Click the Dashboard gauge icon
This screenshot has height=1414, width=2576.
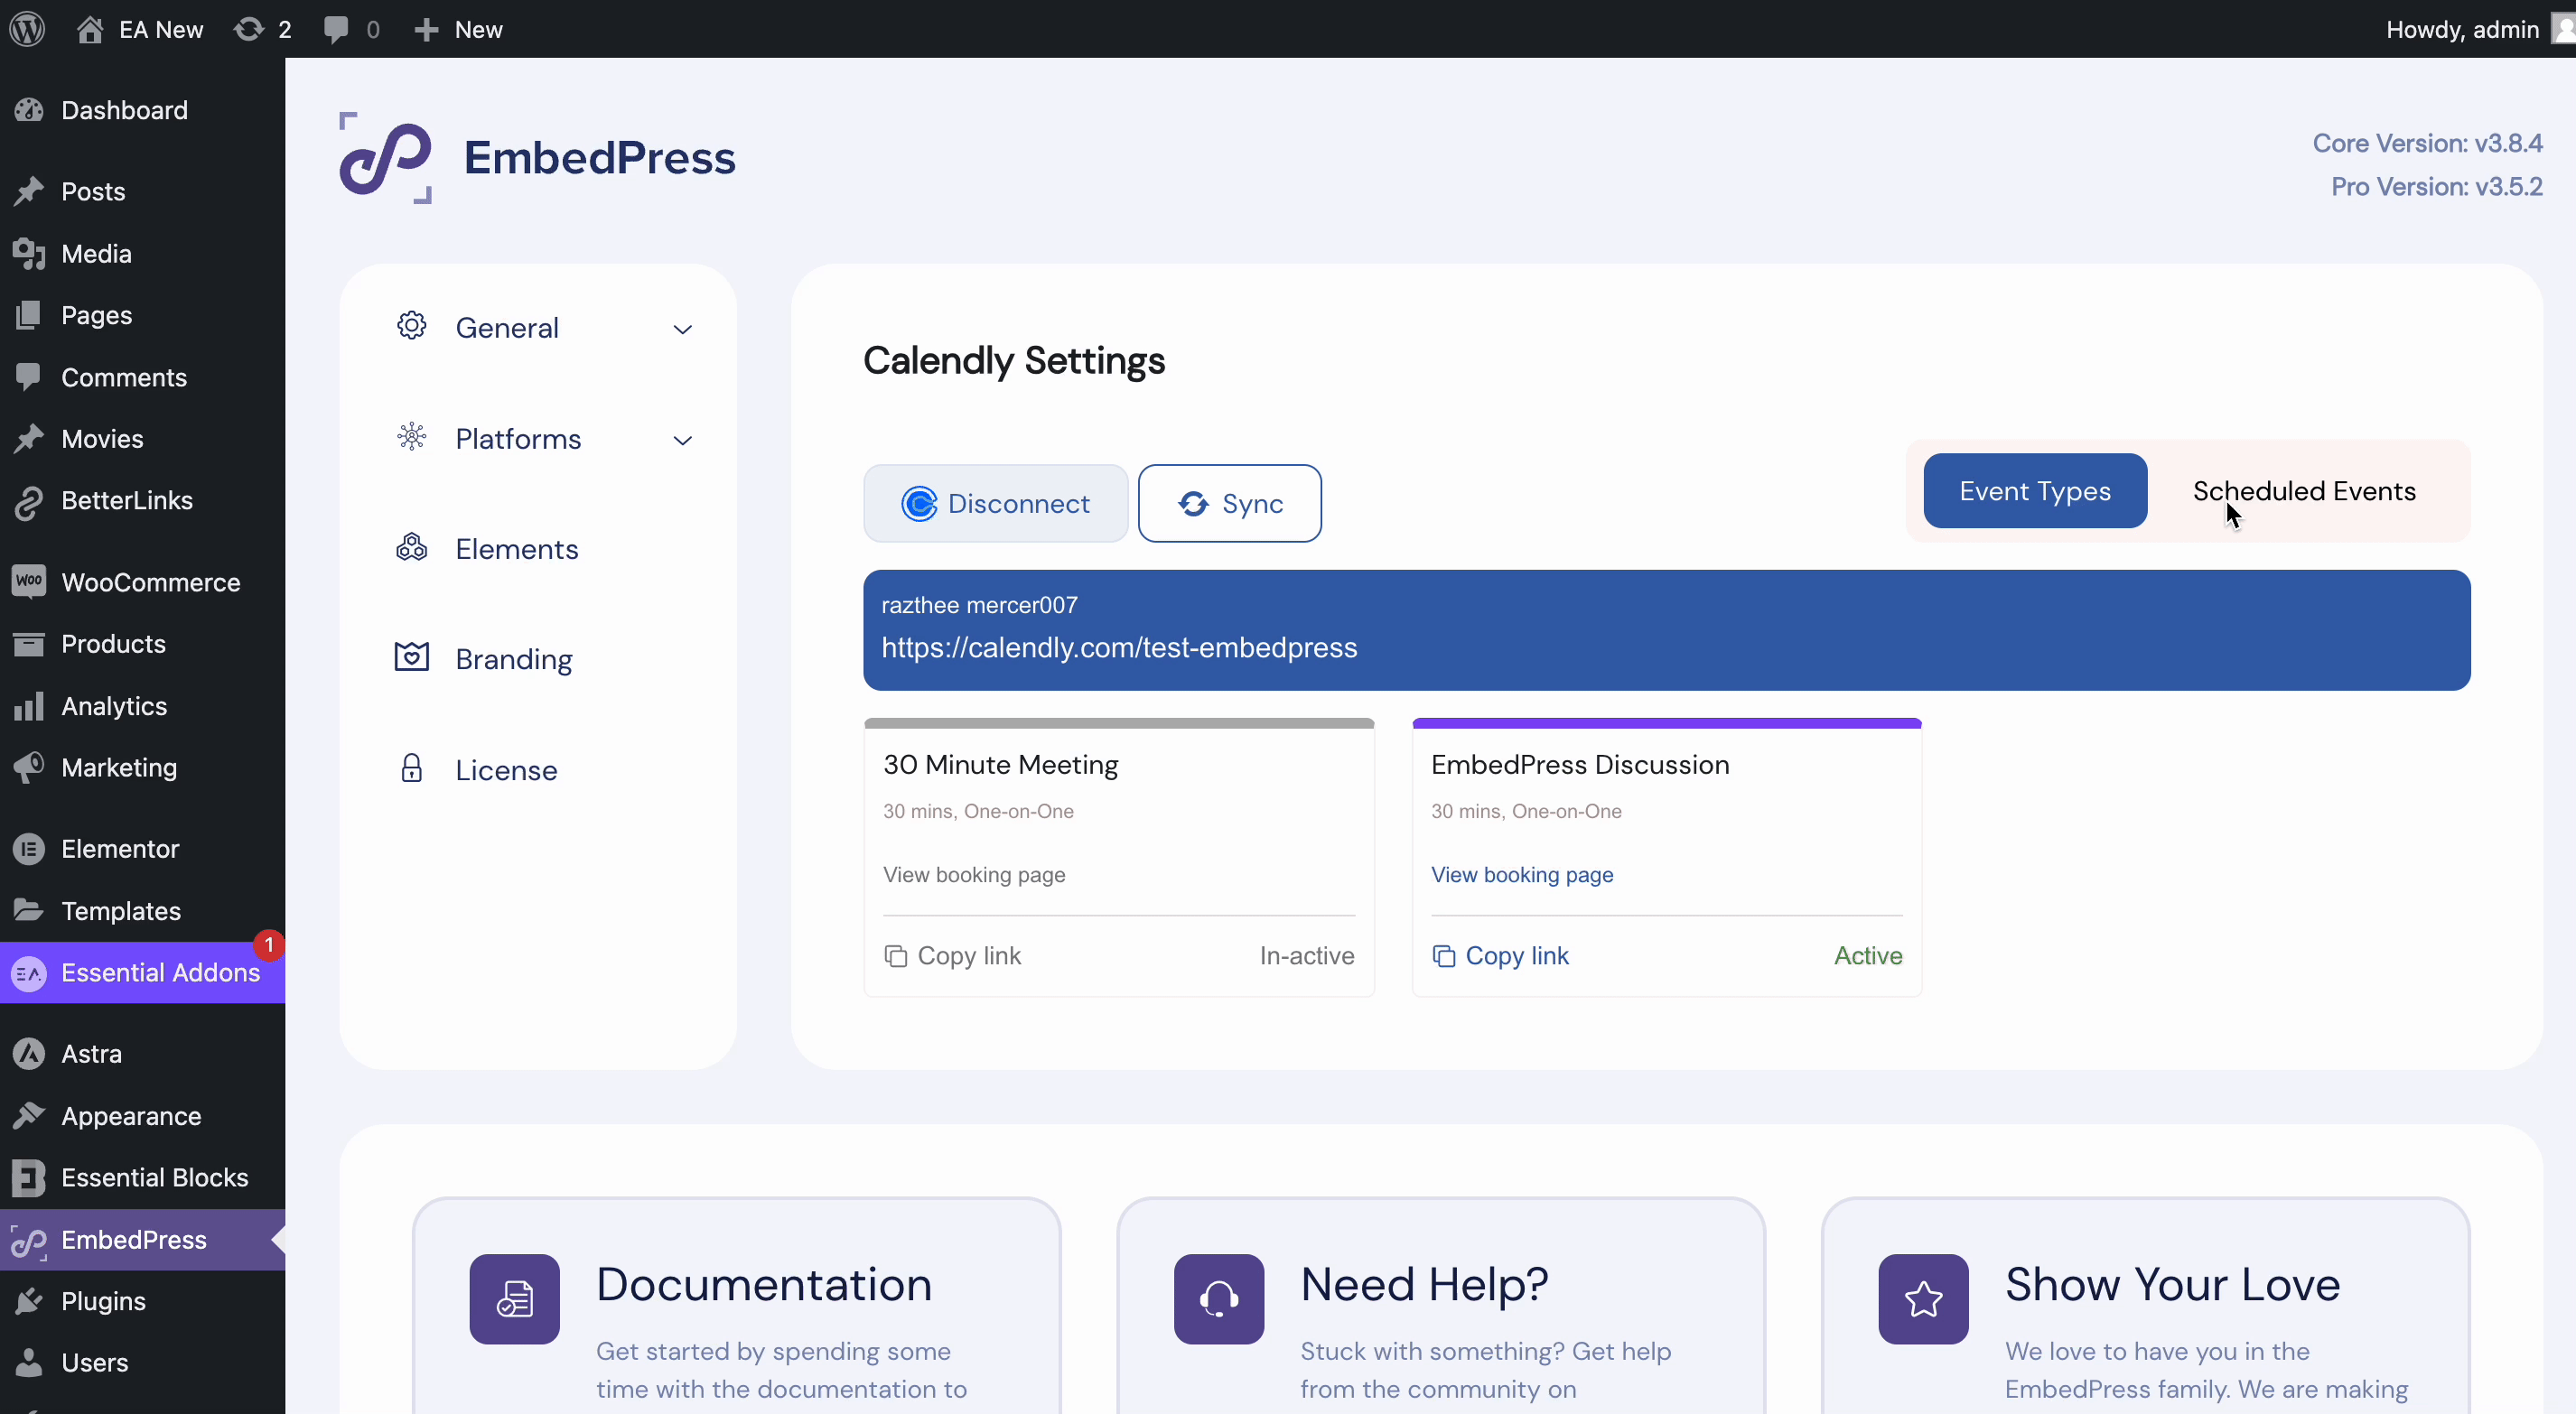tap(29, 110)
